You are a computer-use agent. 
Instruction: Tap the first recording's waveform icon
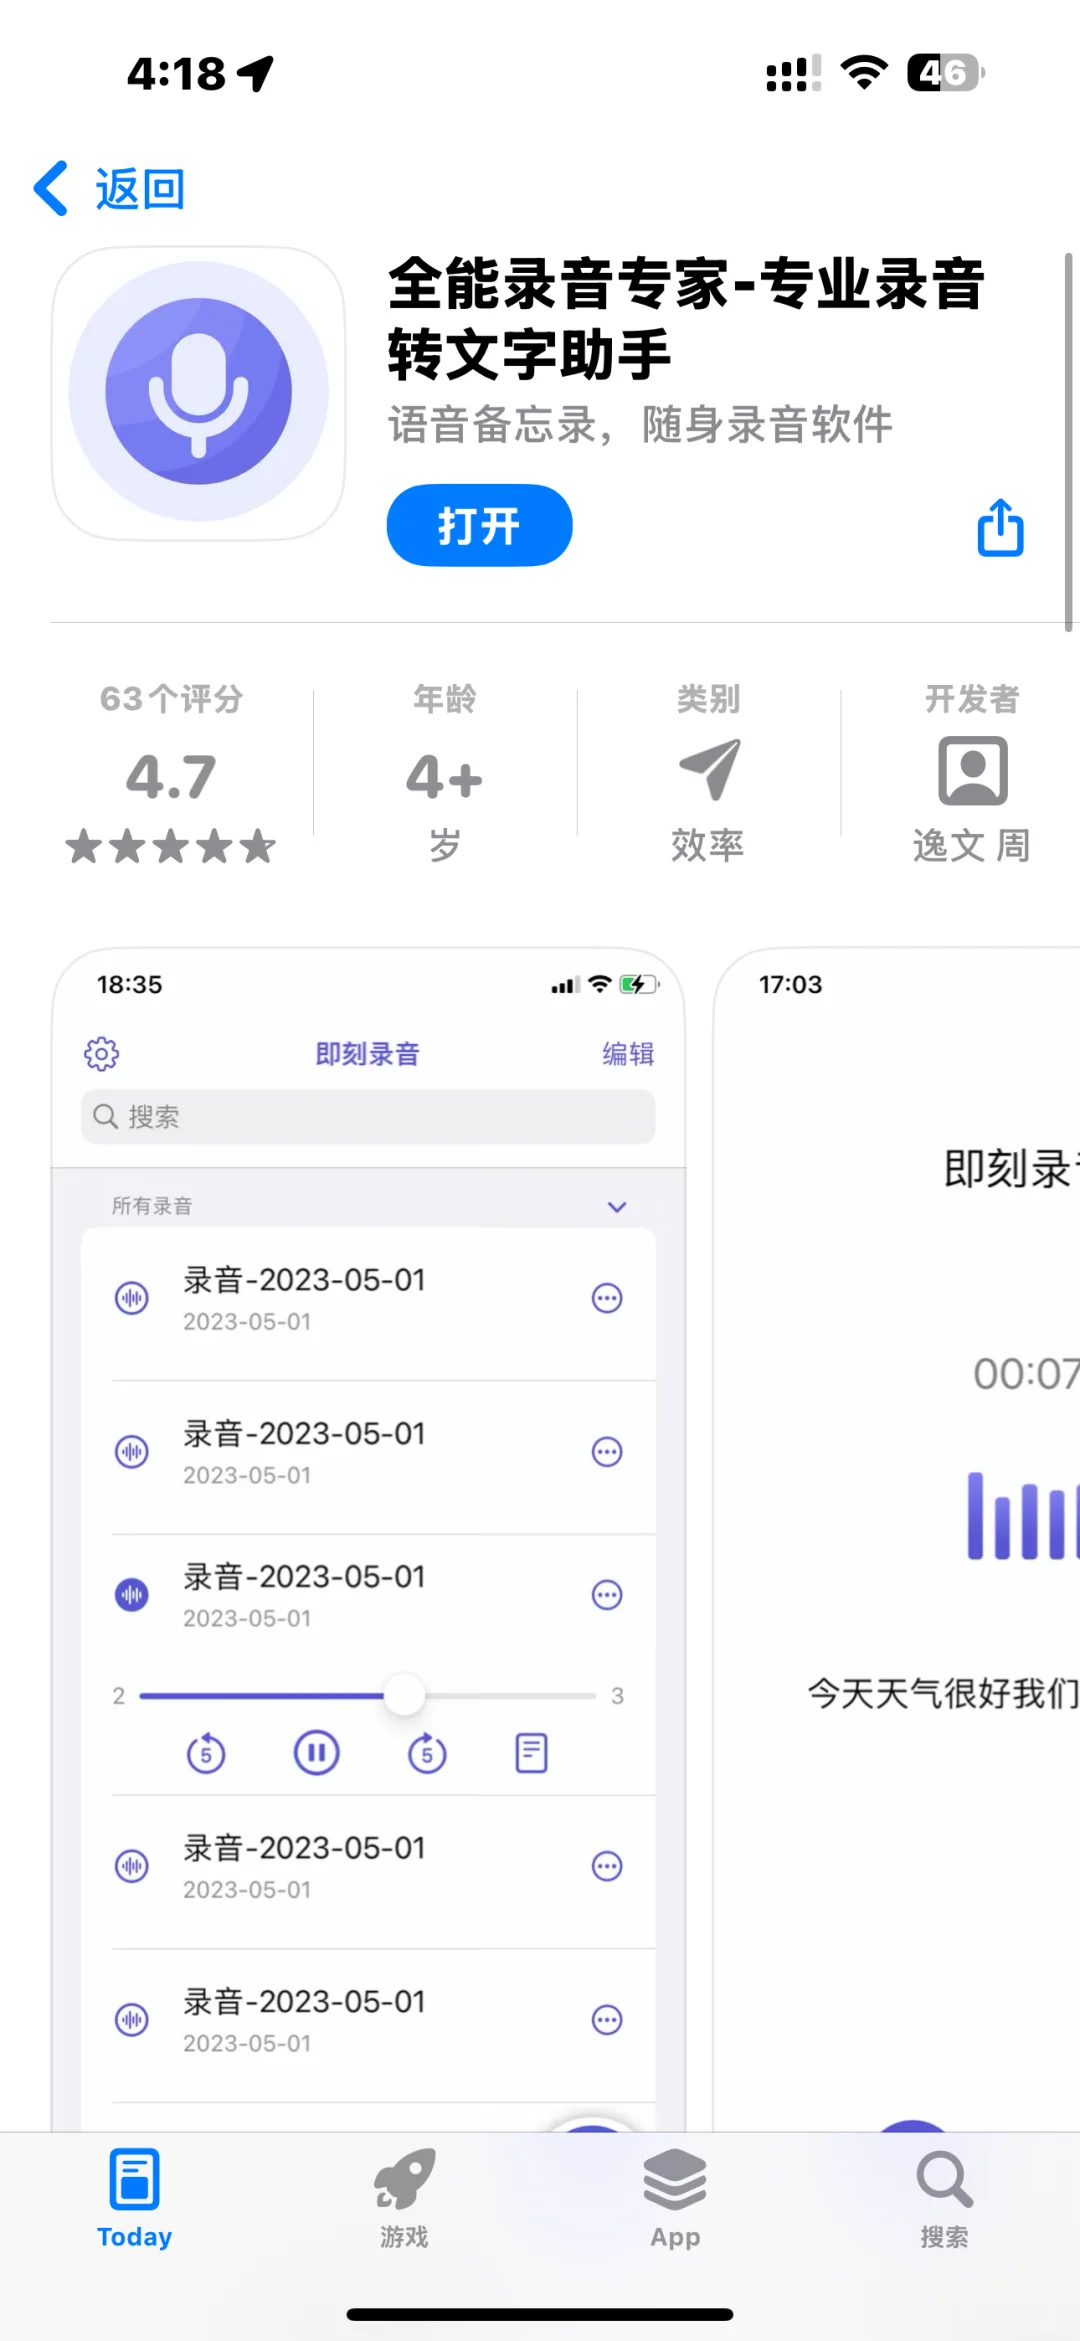(132, 1298)
